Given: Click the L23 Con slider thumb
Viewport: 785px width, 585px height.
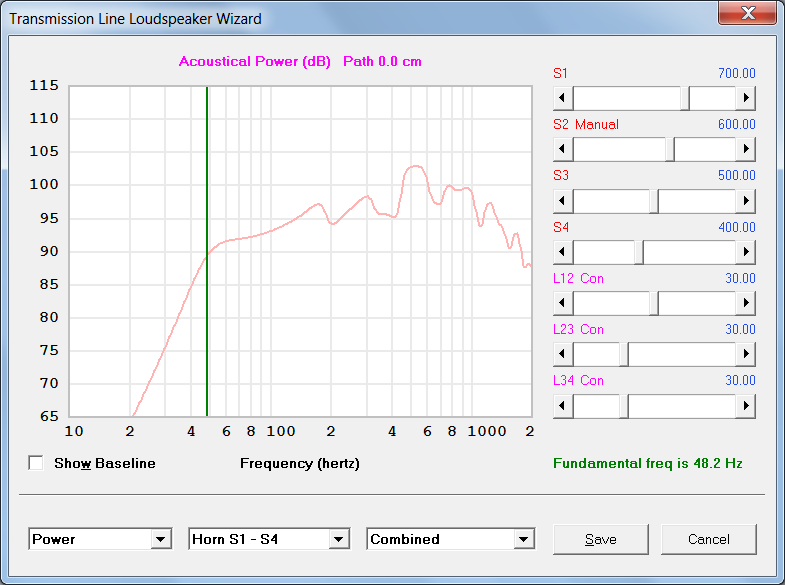Looking at the screenshot, I should (x=624, y=354).
